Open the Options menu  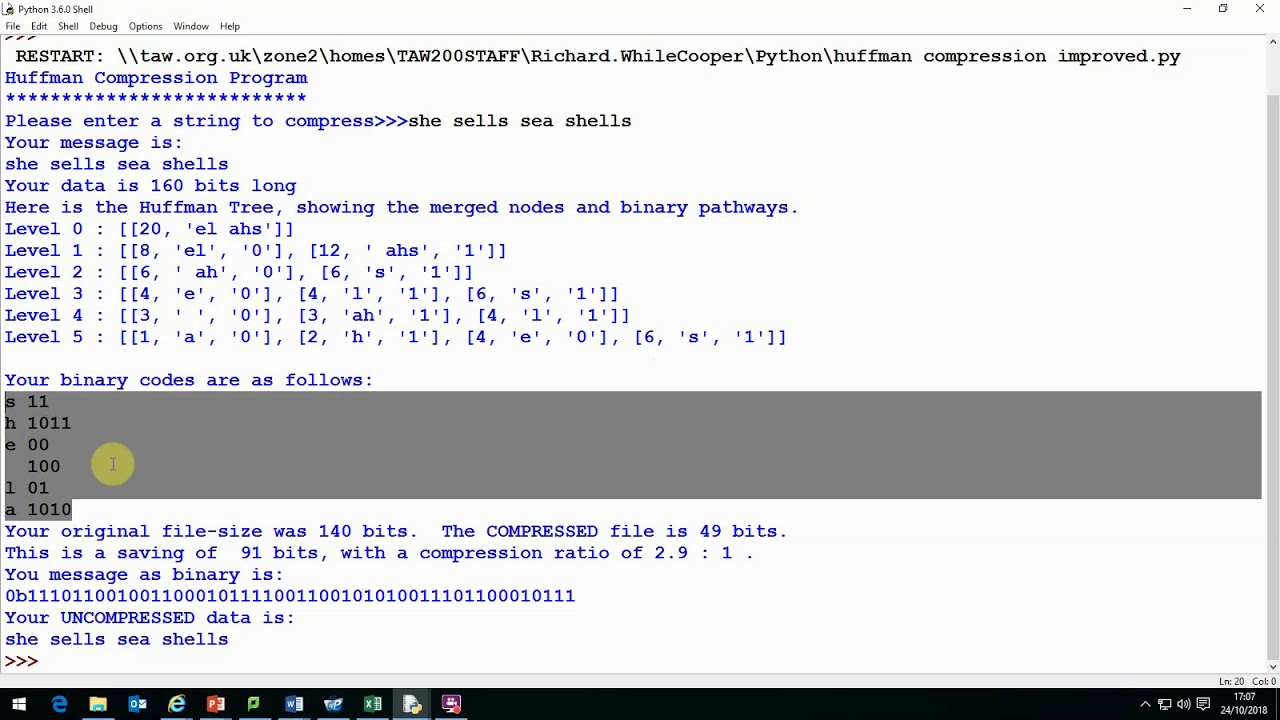(145, 26)
